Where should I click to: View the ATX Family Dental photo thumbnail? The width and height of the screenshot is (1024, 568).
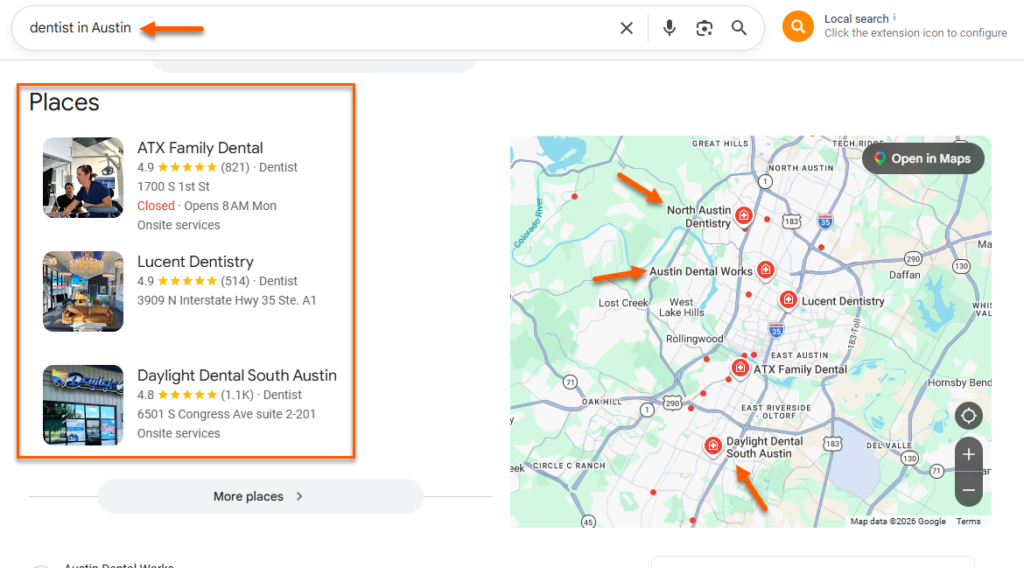click(83, 178)
